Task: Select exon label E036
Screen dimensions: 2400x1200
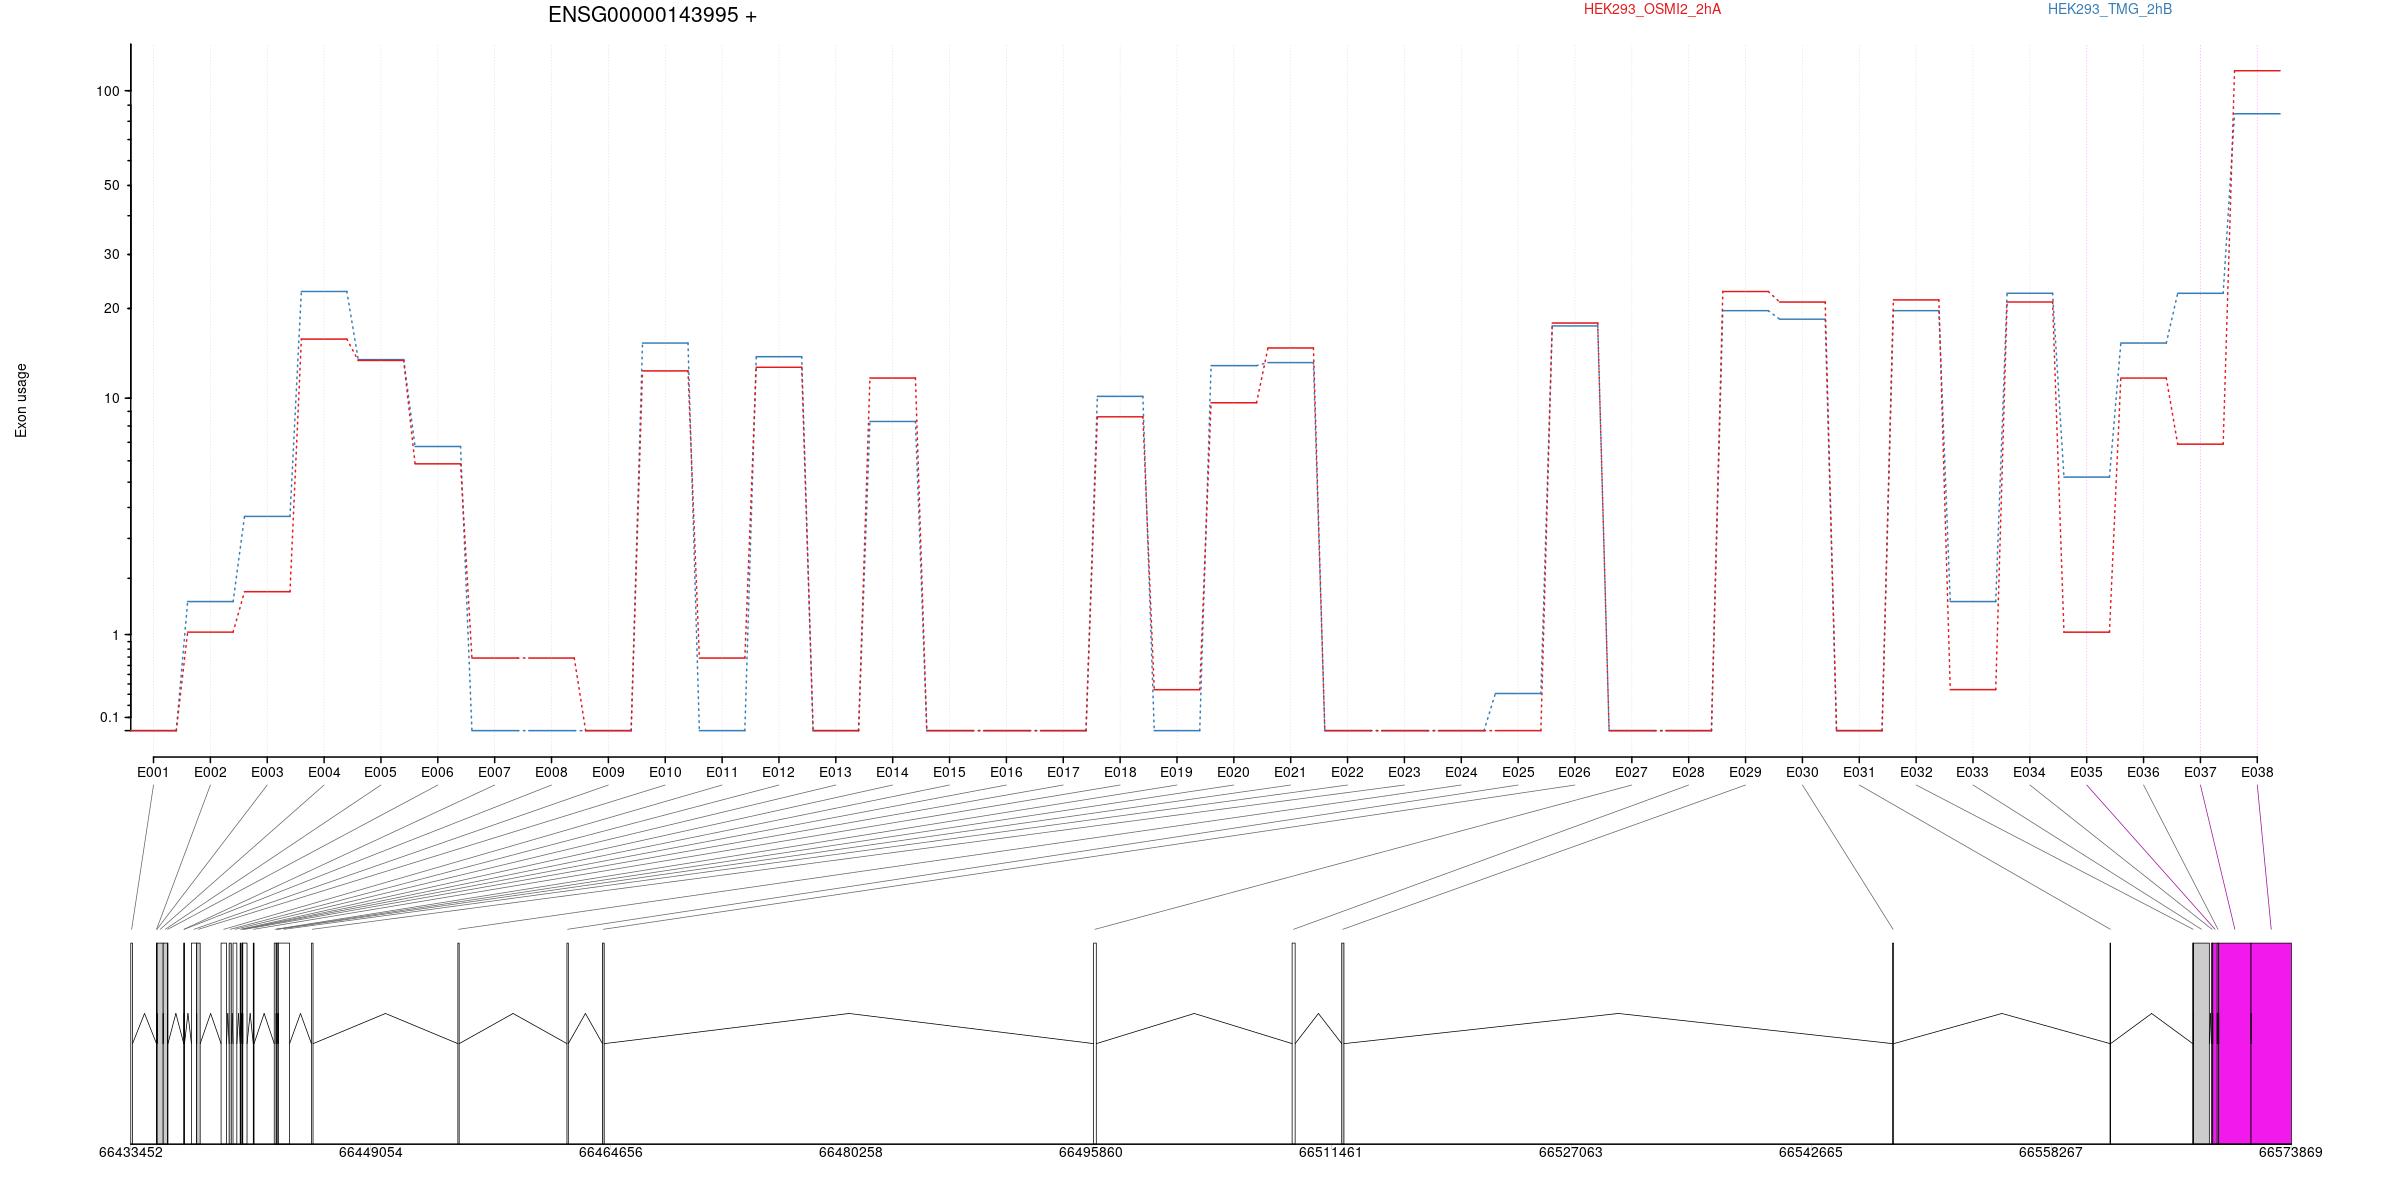Action: pos(2143,772)
